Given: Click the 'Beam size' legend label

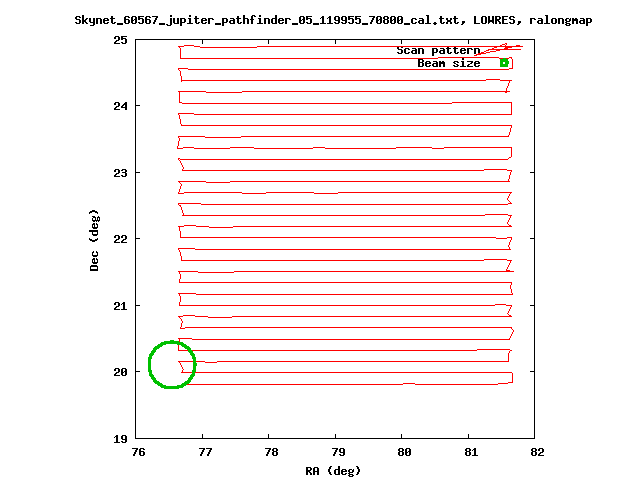Looking at the screenshot, I should click(449, 64).
